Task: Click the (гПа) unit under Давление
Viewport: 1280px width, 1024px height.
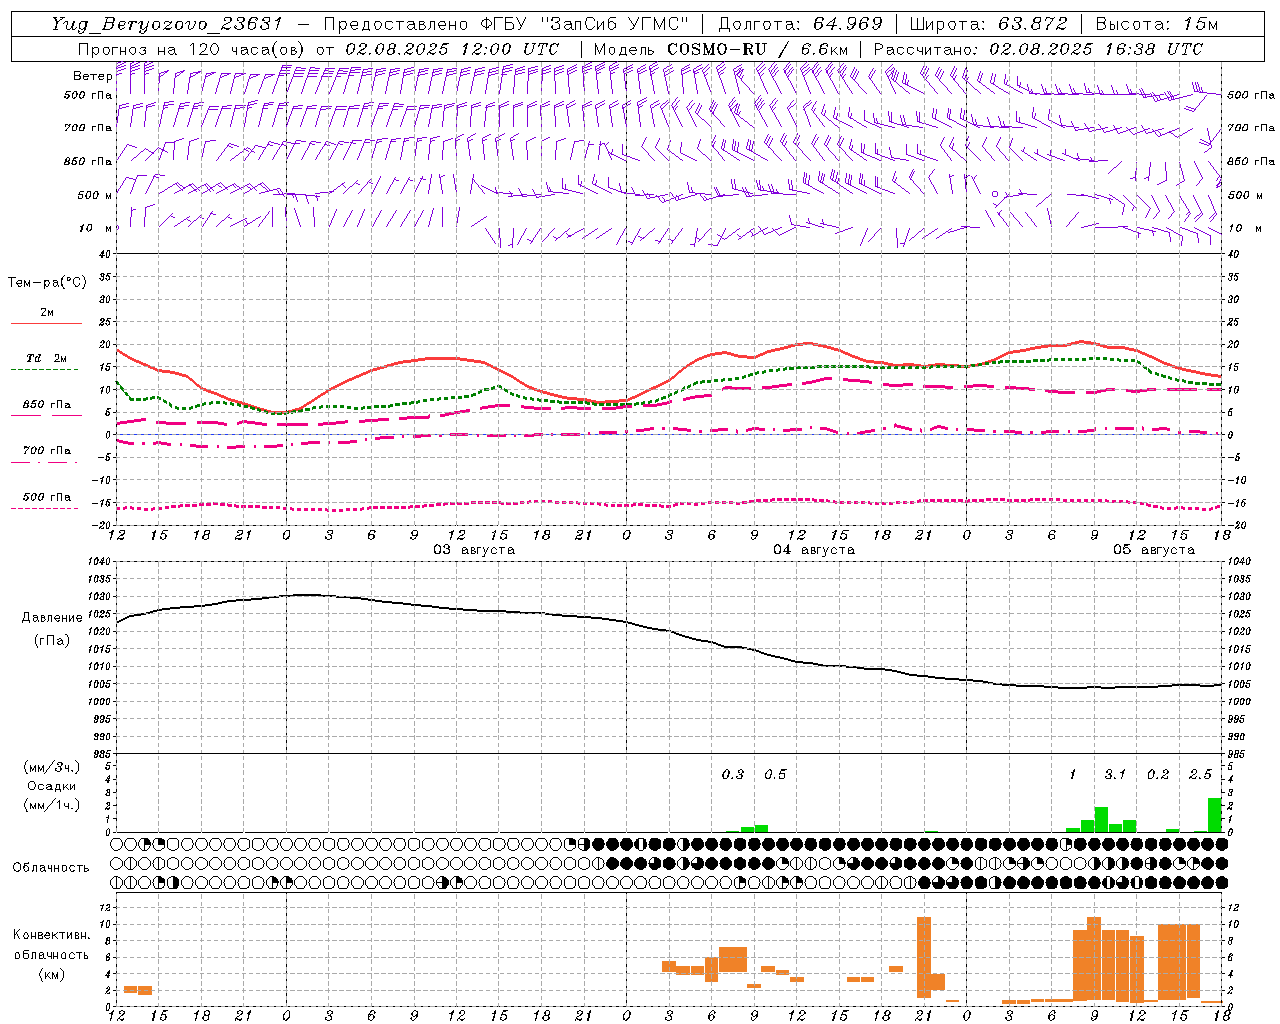Action: (x=52, y=640)
